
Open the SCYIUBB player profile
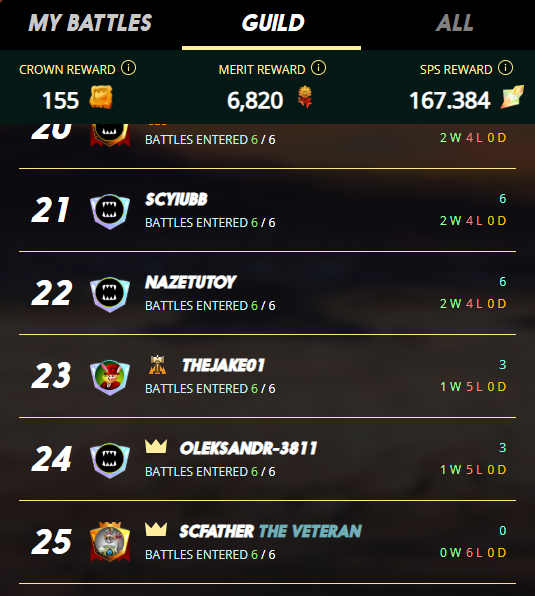(x=176, y=200)
